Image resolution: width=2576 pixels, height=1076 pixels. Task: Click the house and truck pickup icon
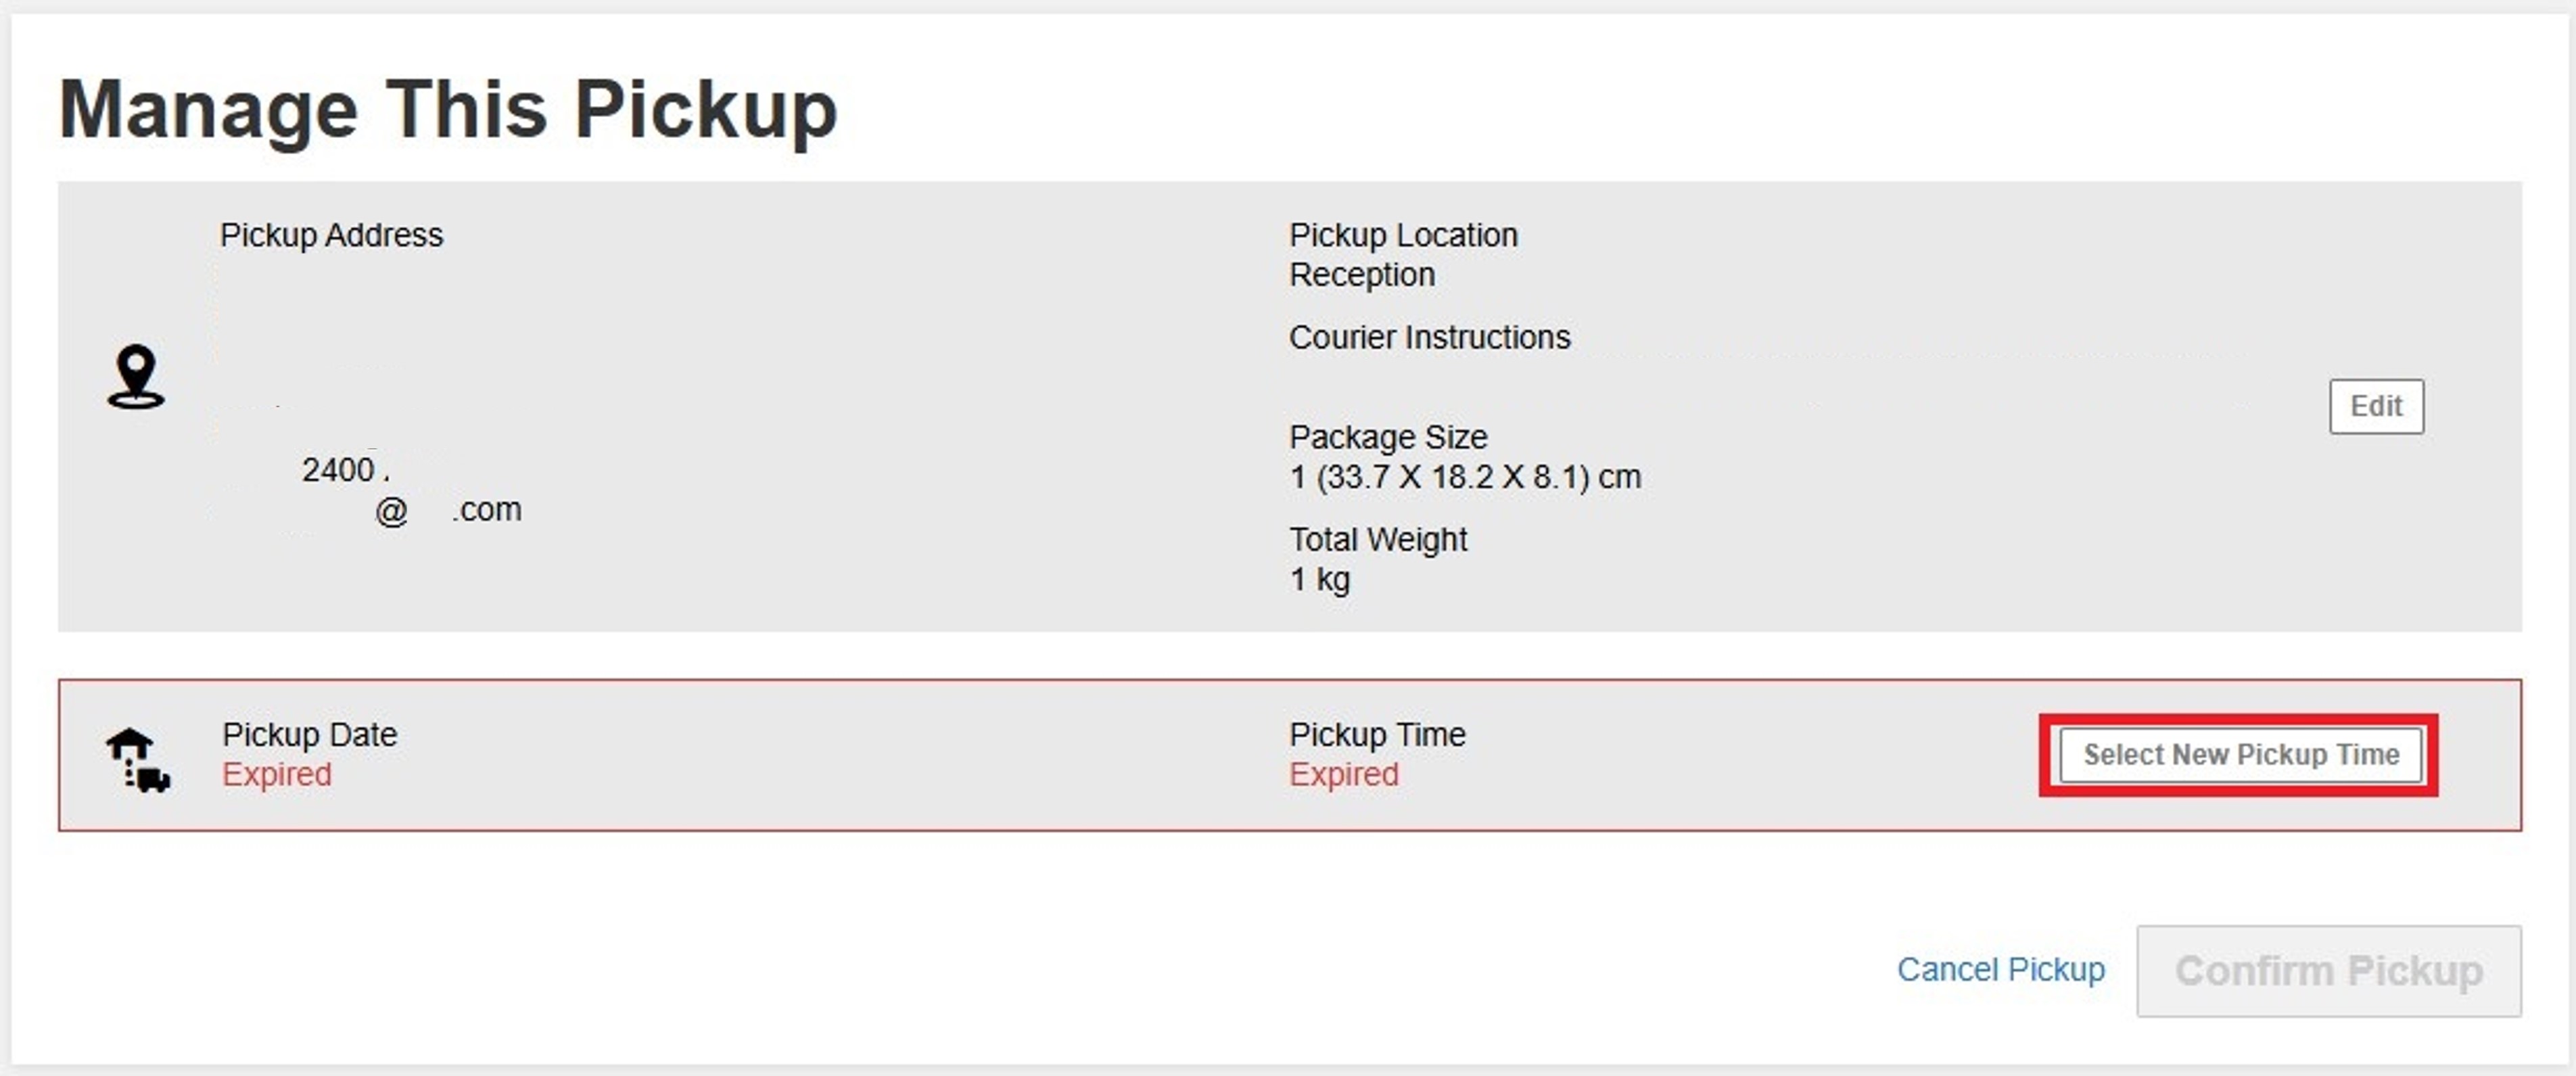pyautogui.click(x=138, y=761)
